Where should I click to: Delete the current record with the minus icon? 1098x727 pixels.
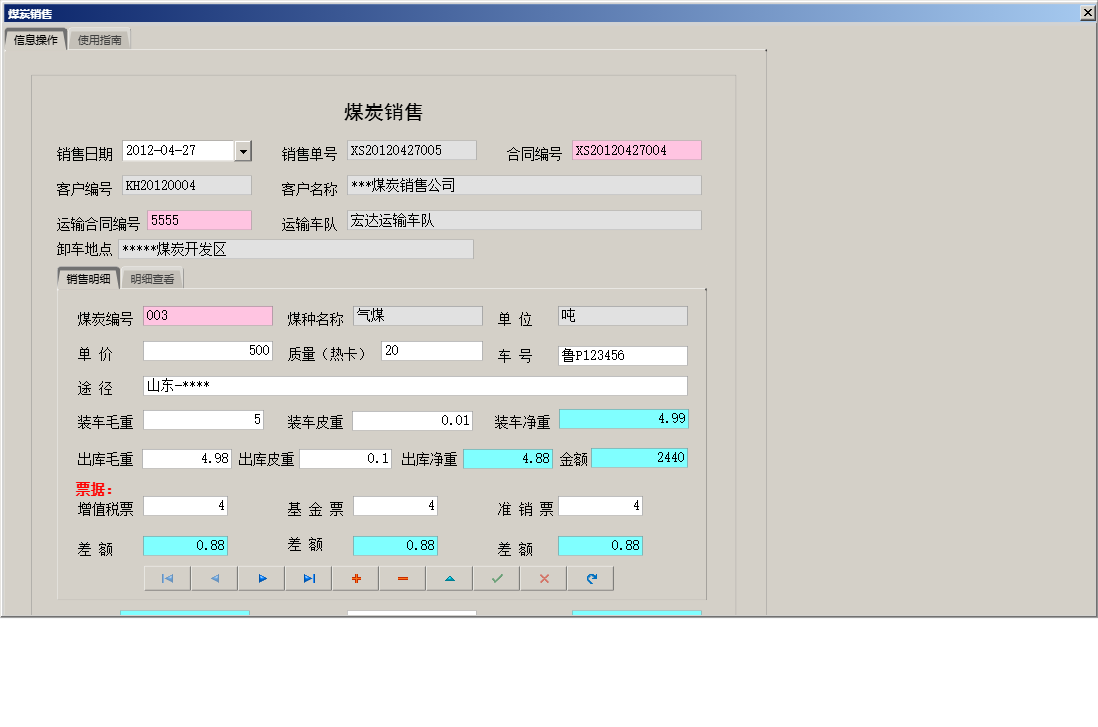401,578
